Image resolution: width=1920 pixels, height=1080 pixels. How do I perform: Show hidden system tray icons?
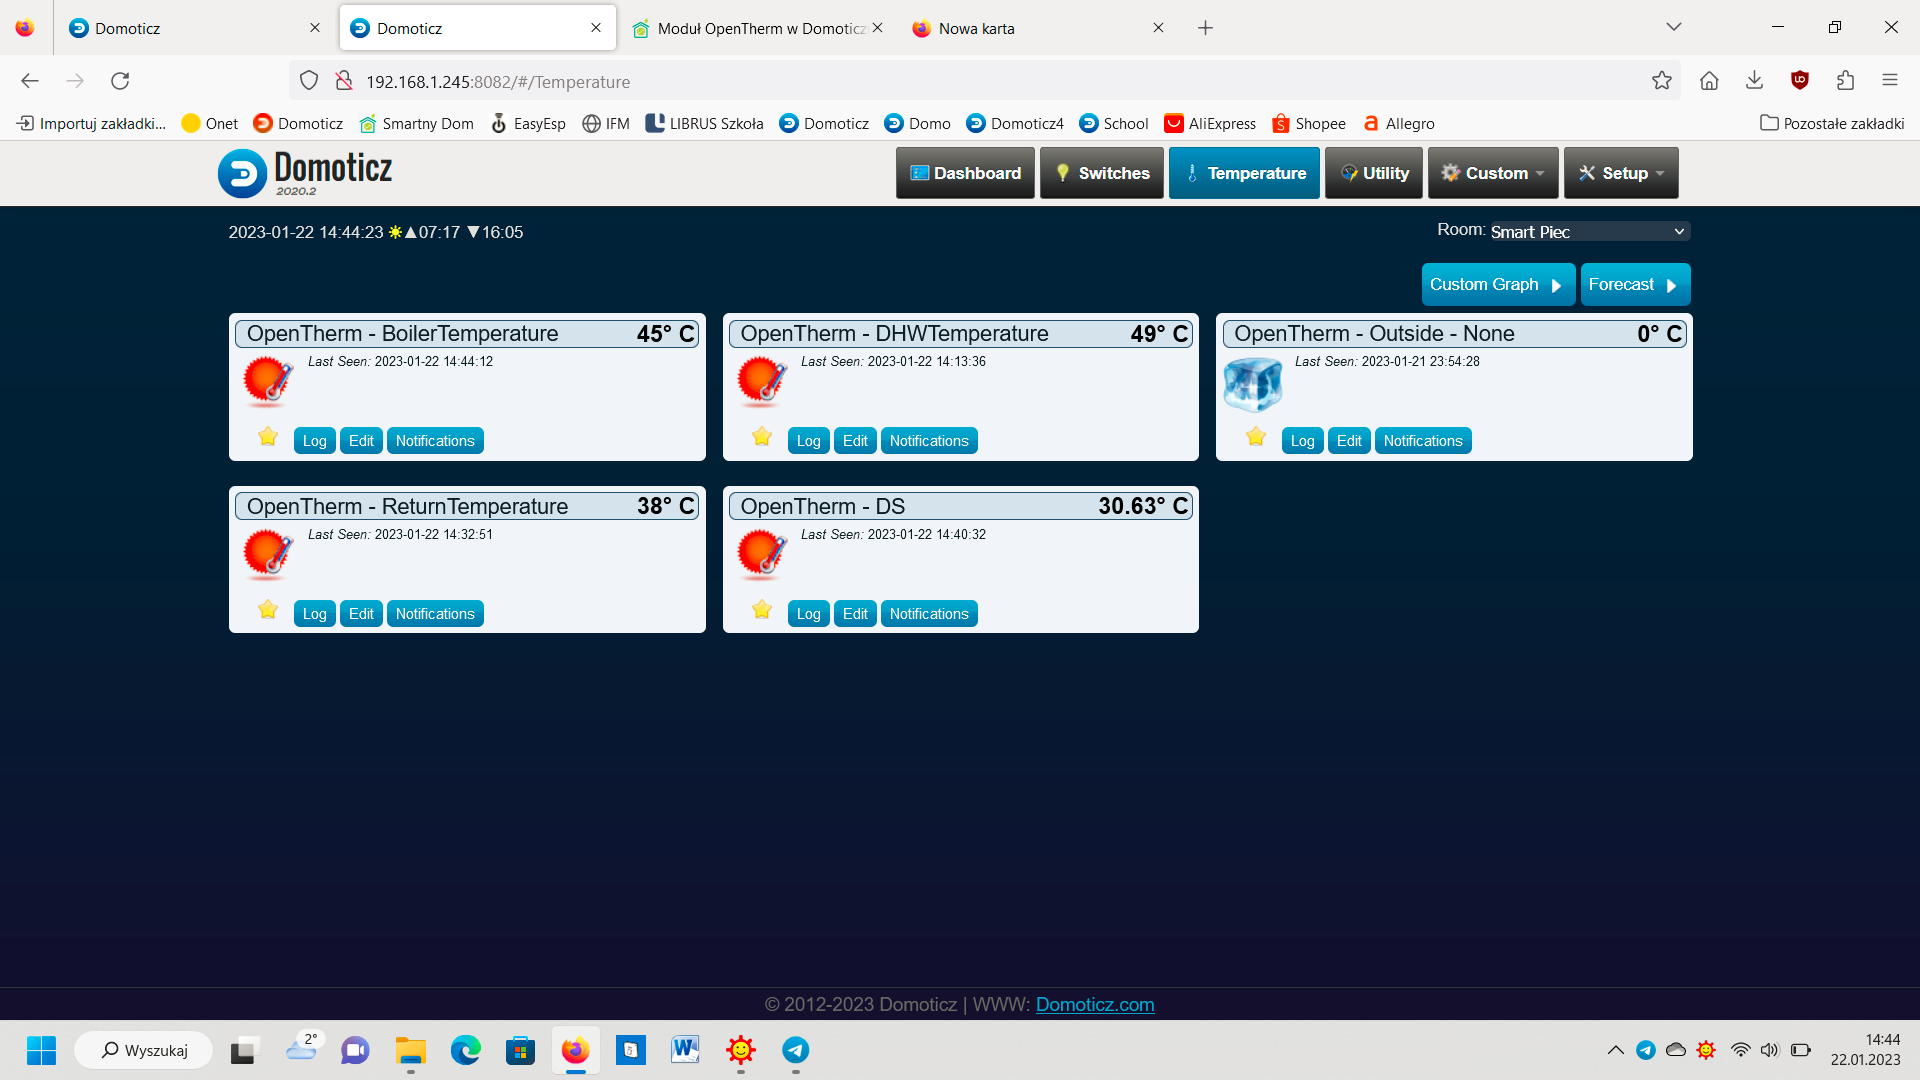tap(1615, 1050)
